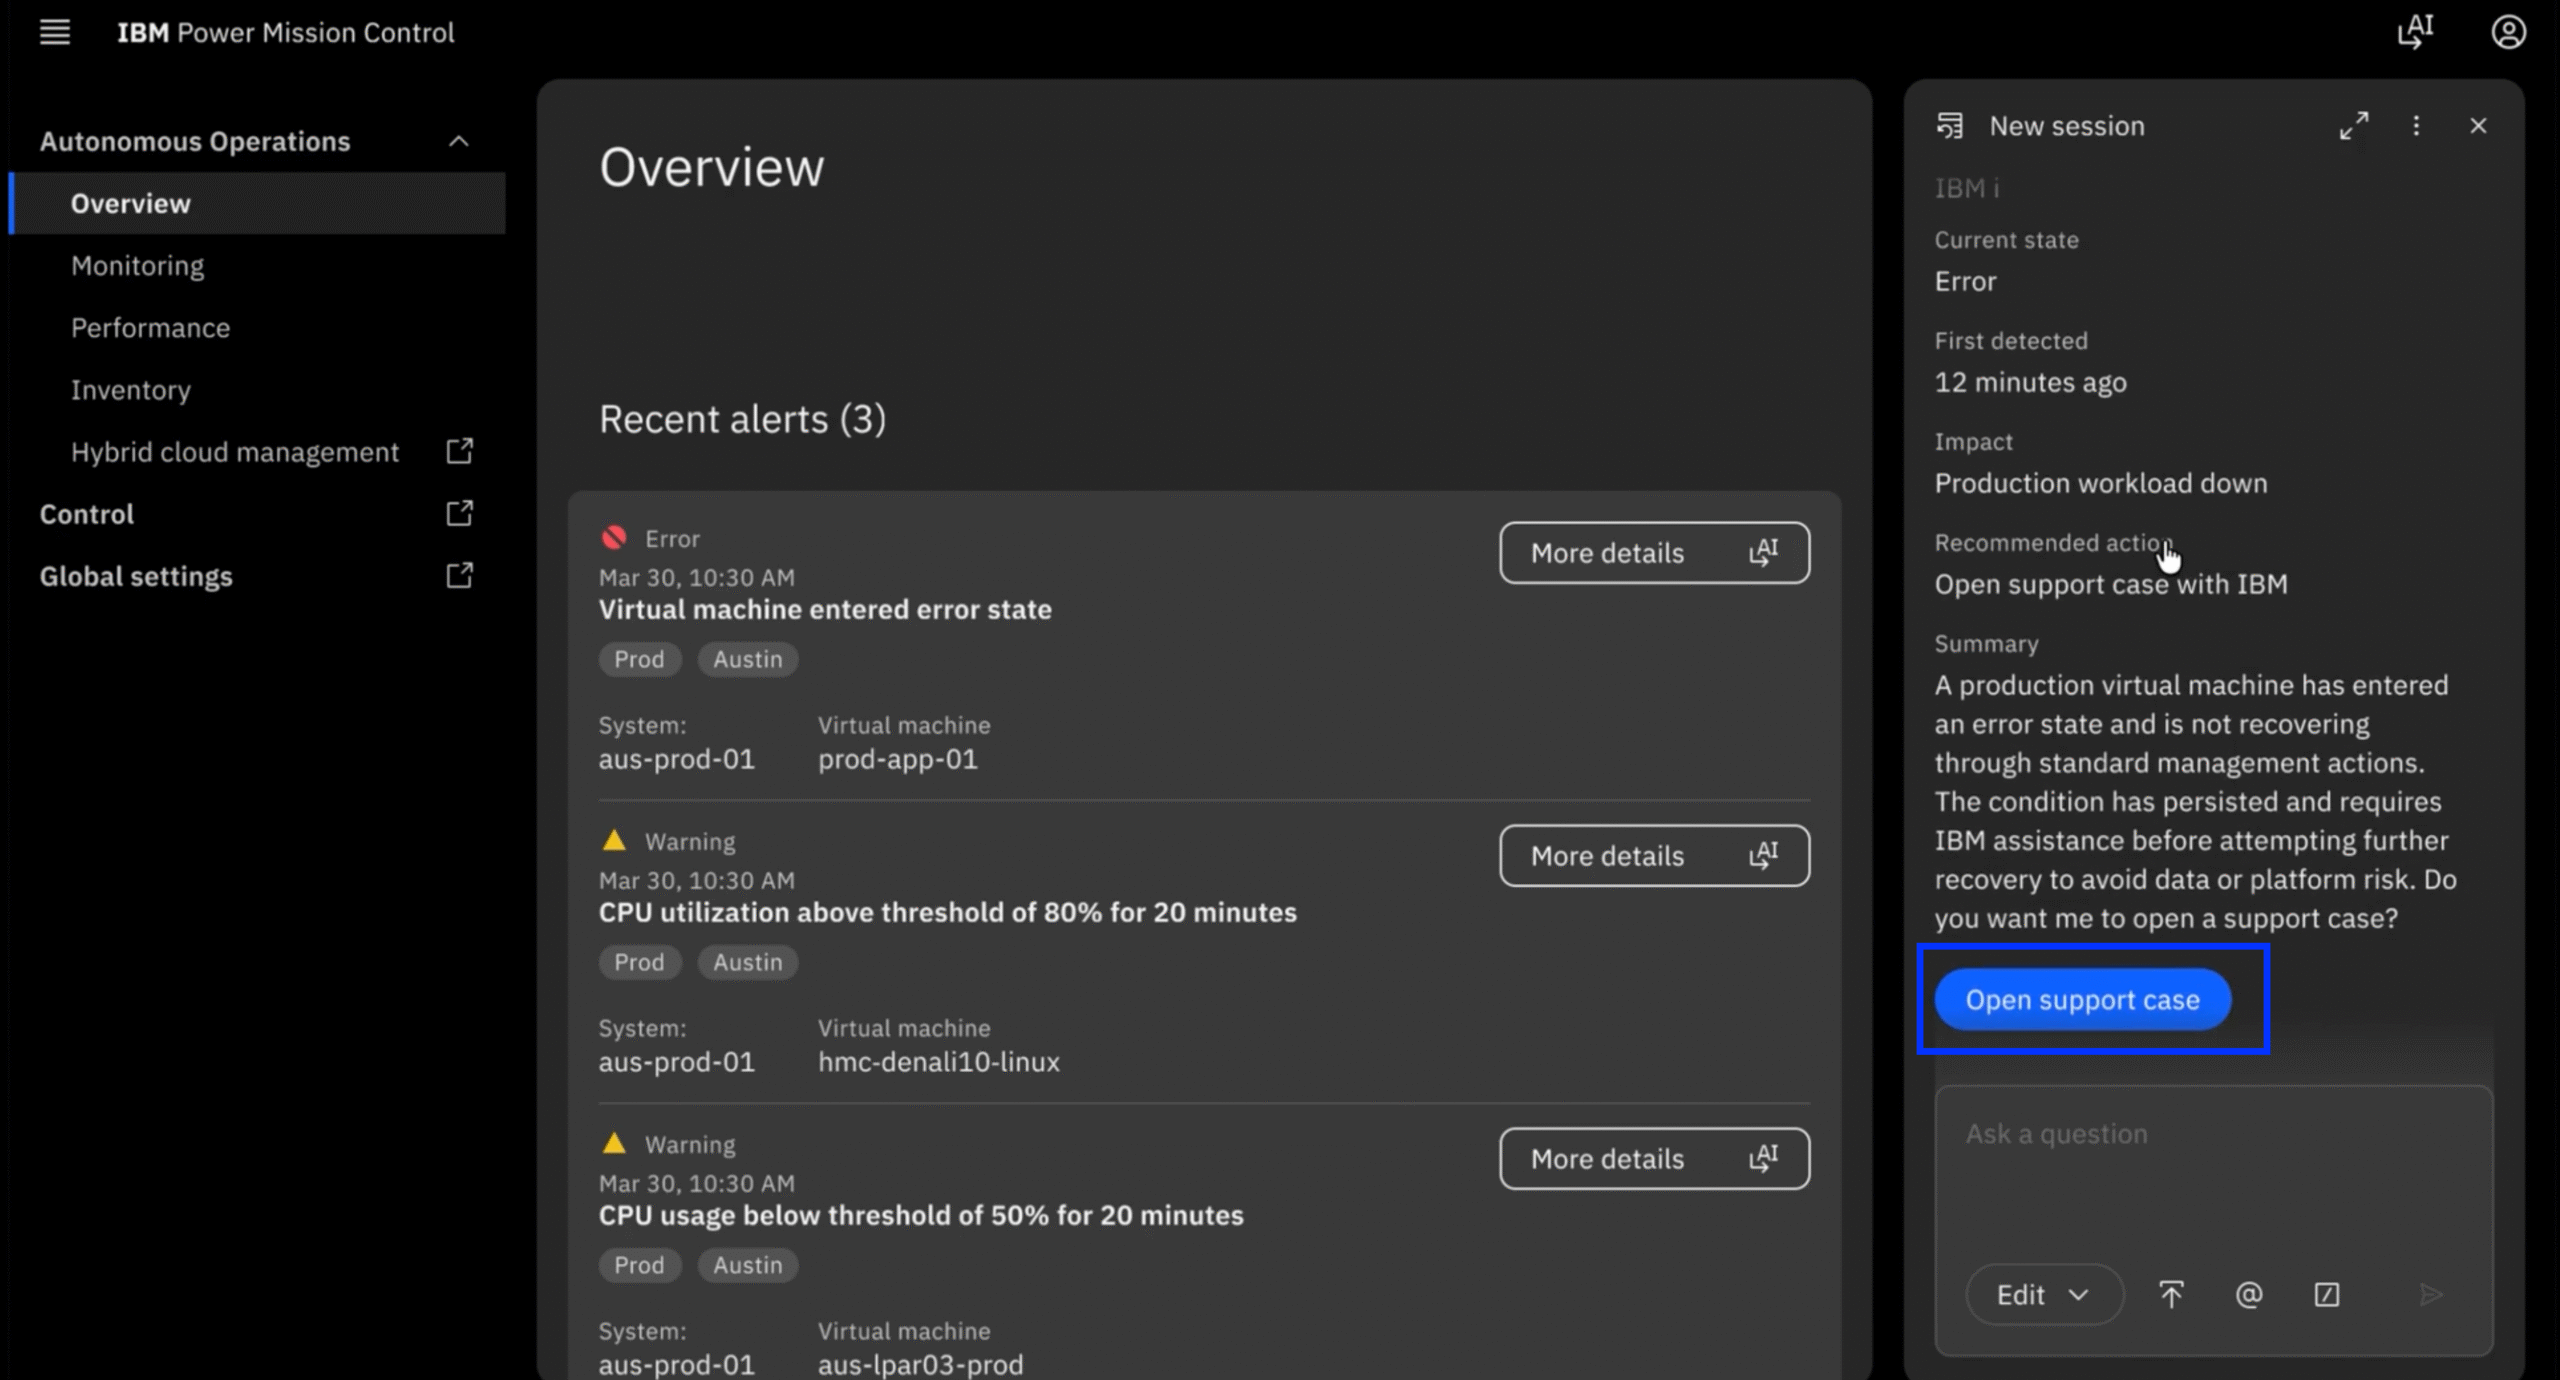Click the @ mention icon
The height and width of the screenshot is (1380, 2560).
click(x=2249, y=1295)
